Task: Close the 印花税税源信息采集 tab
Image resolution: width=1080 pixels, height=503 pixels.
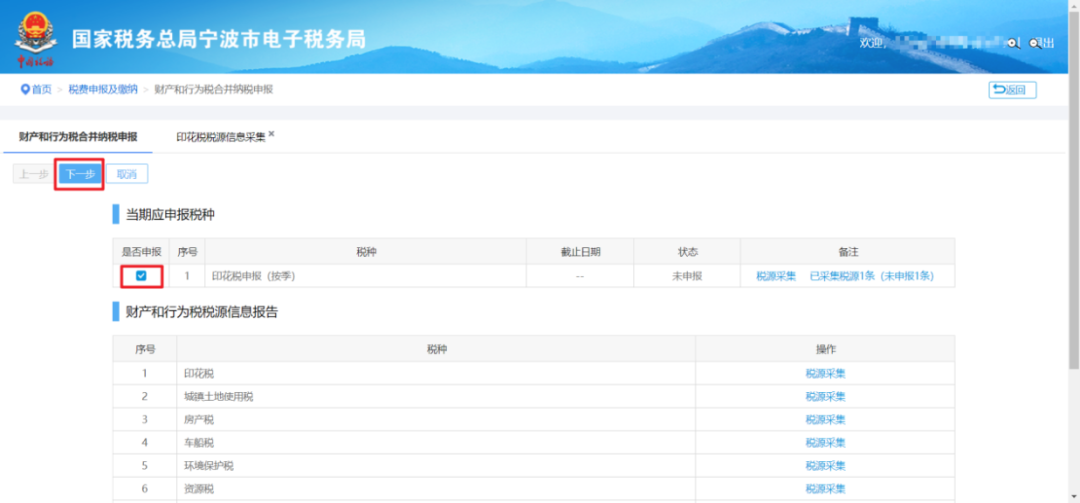Action: click(271, 133)
